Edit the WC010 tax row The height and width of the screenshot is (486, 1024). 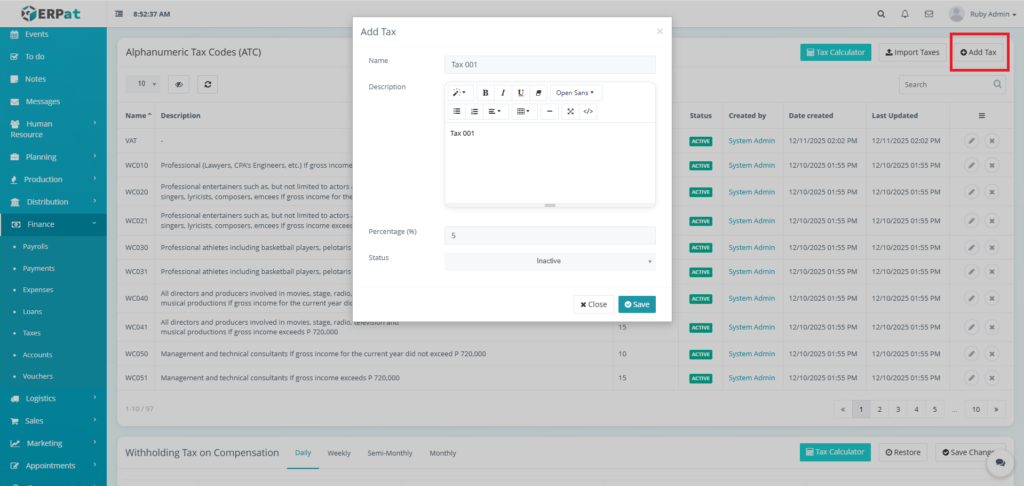point(972,166)
